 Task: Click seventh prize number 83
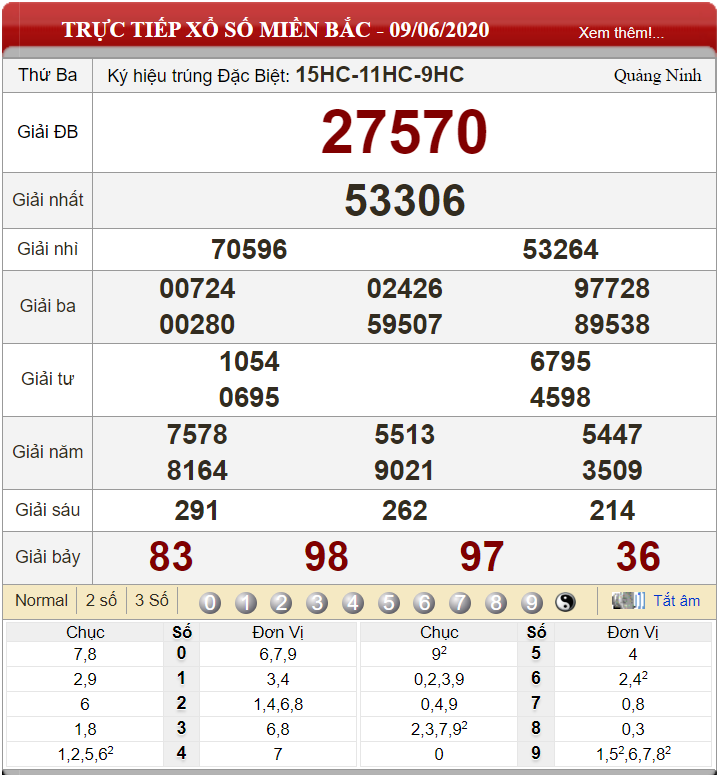click(x=171, y=557)
